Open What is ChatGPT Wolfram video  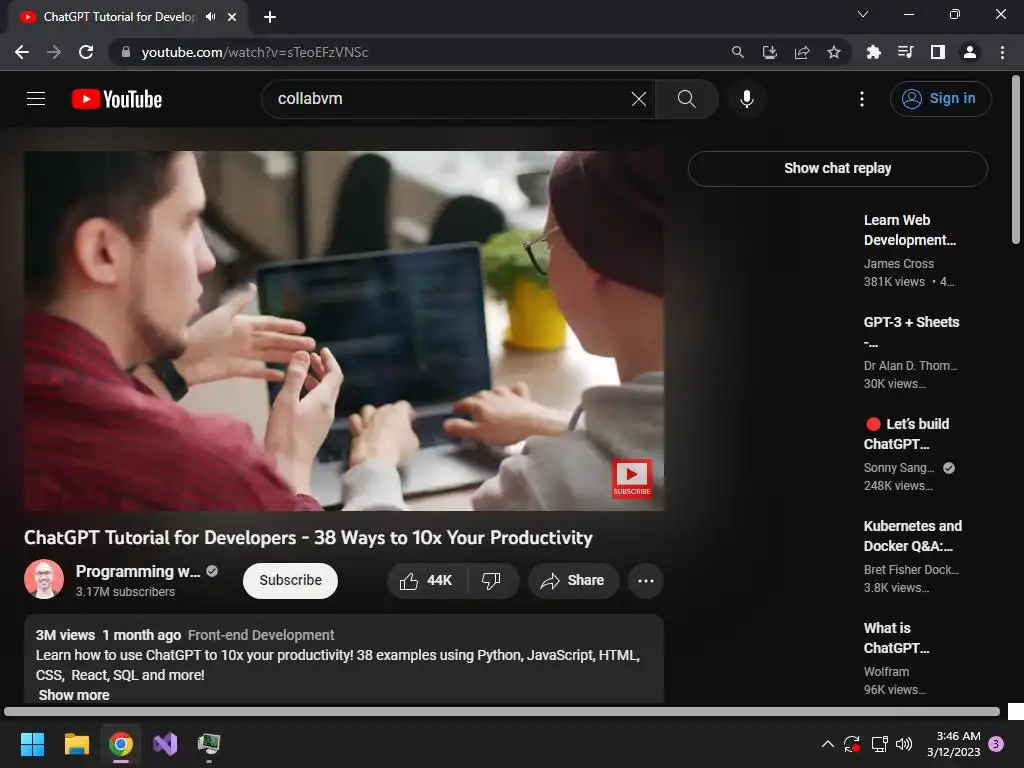pos(896,637)
